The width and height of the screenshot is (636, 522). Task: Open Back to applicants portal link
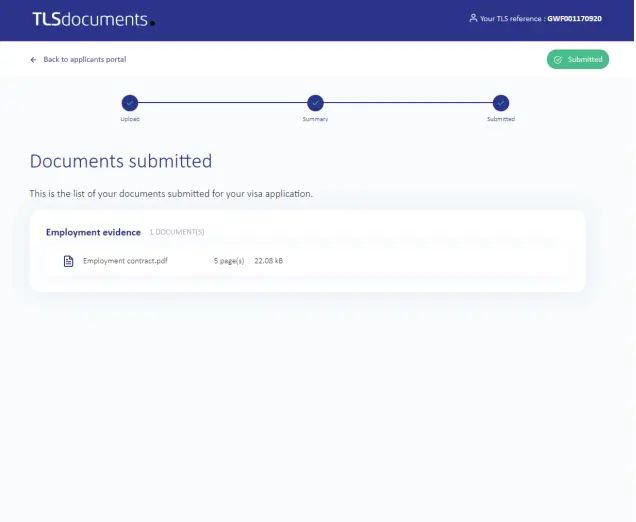click(x=84, y=59)
